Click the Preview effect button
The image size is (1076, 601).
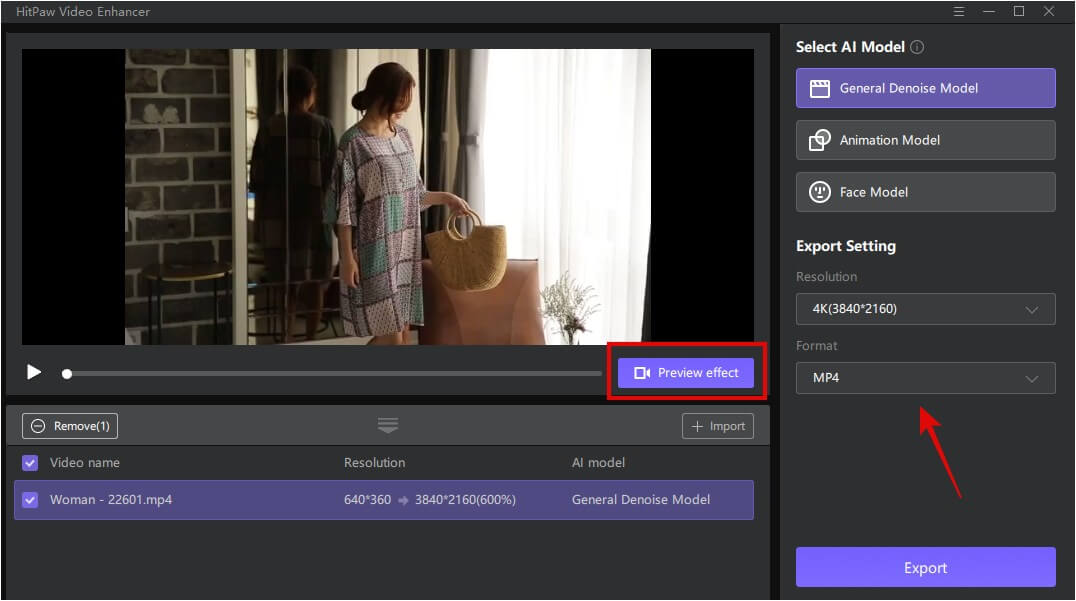pos(686,373)
